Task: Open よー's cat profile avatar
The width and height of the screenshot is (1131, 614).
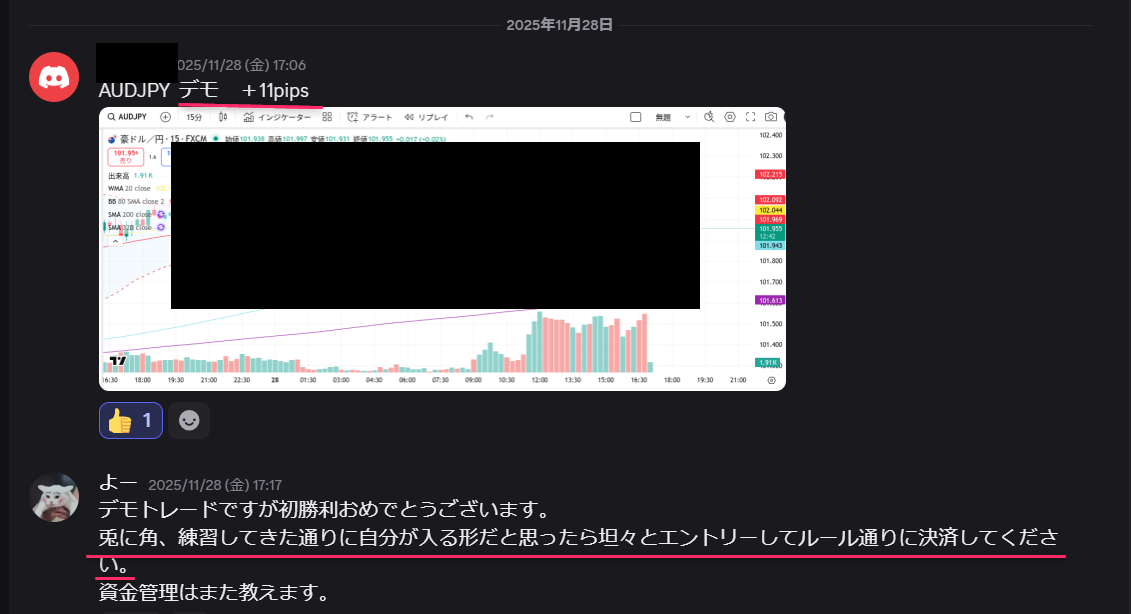Action: click(x=54, y=497)
